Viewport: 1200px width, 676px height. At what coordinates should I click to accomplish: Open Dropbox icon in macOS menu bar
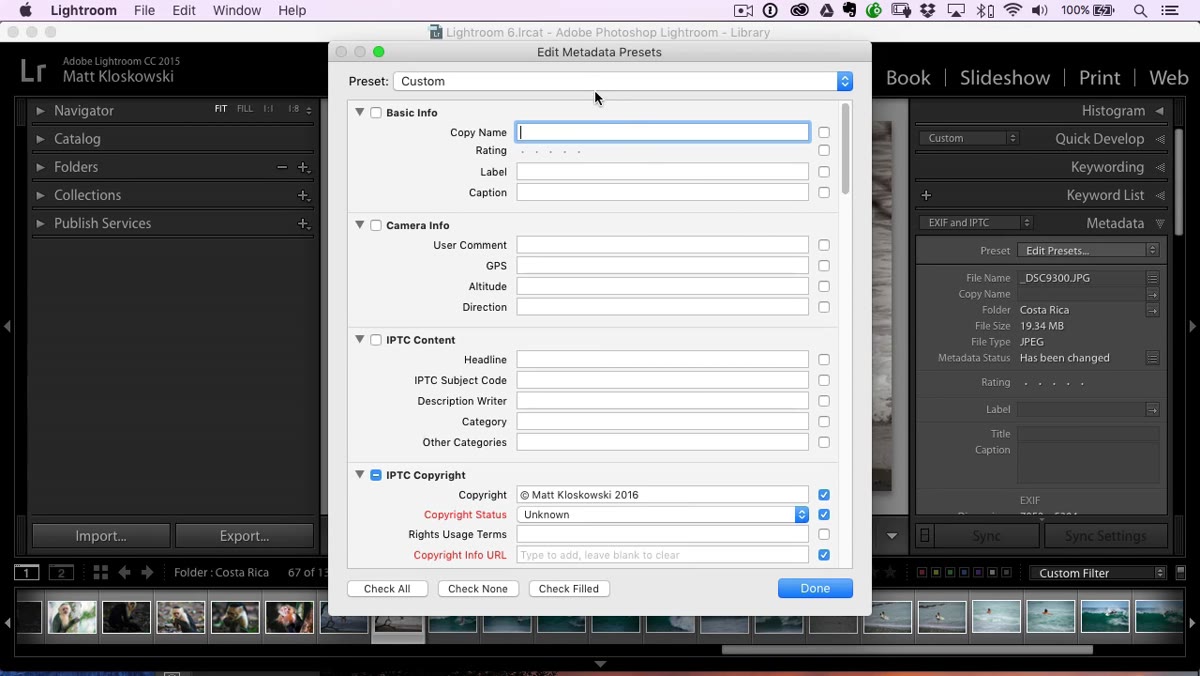928,10
